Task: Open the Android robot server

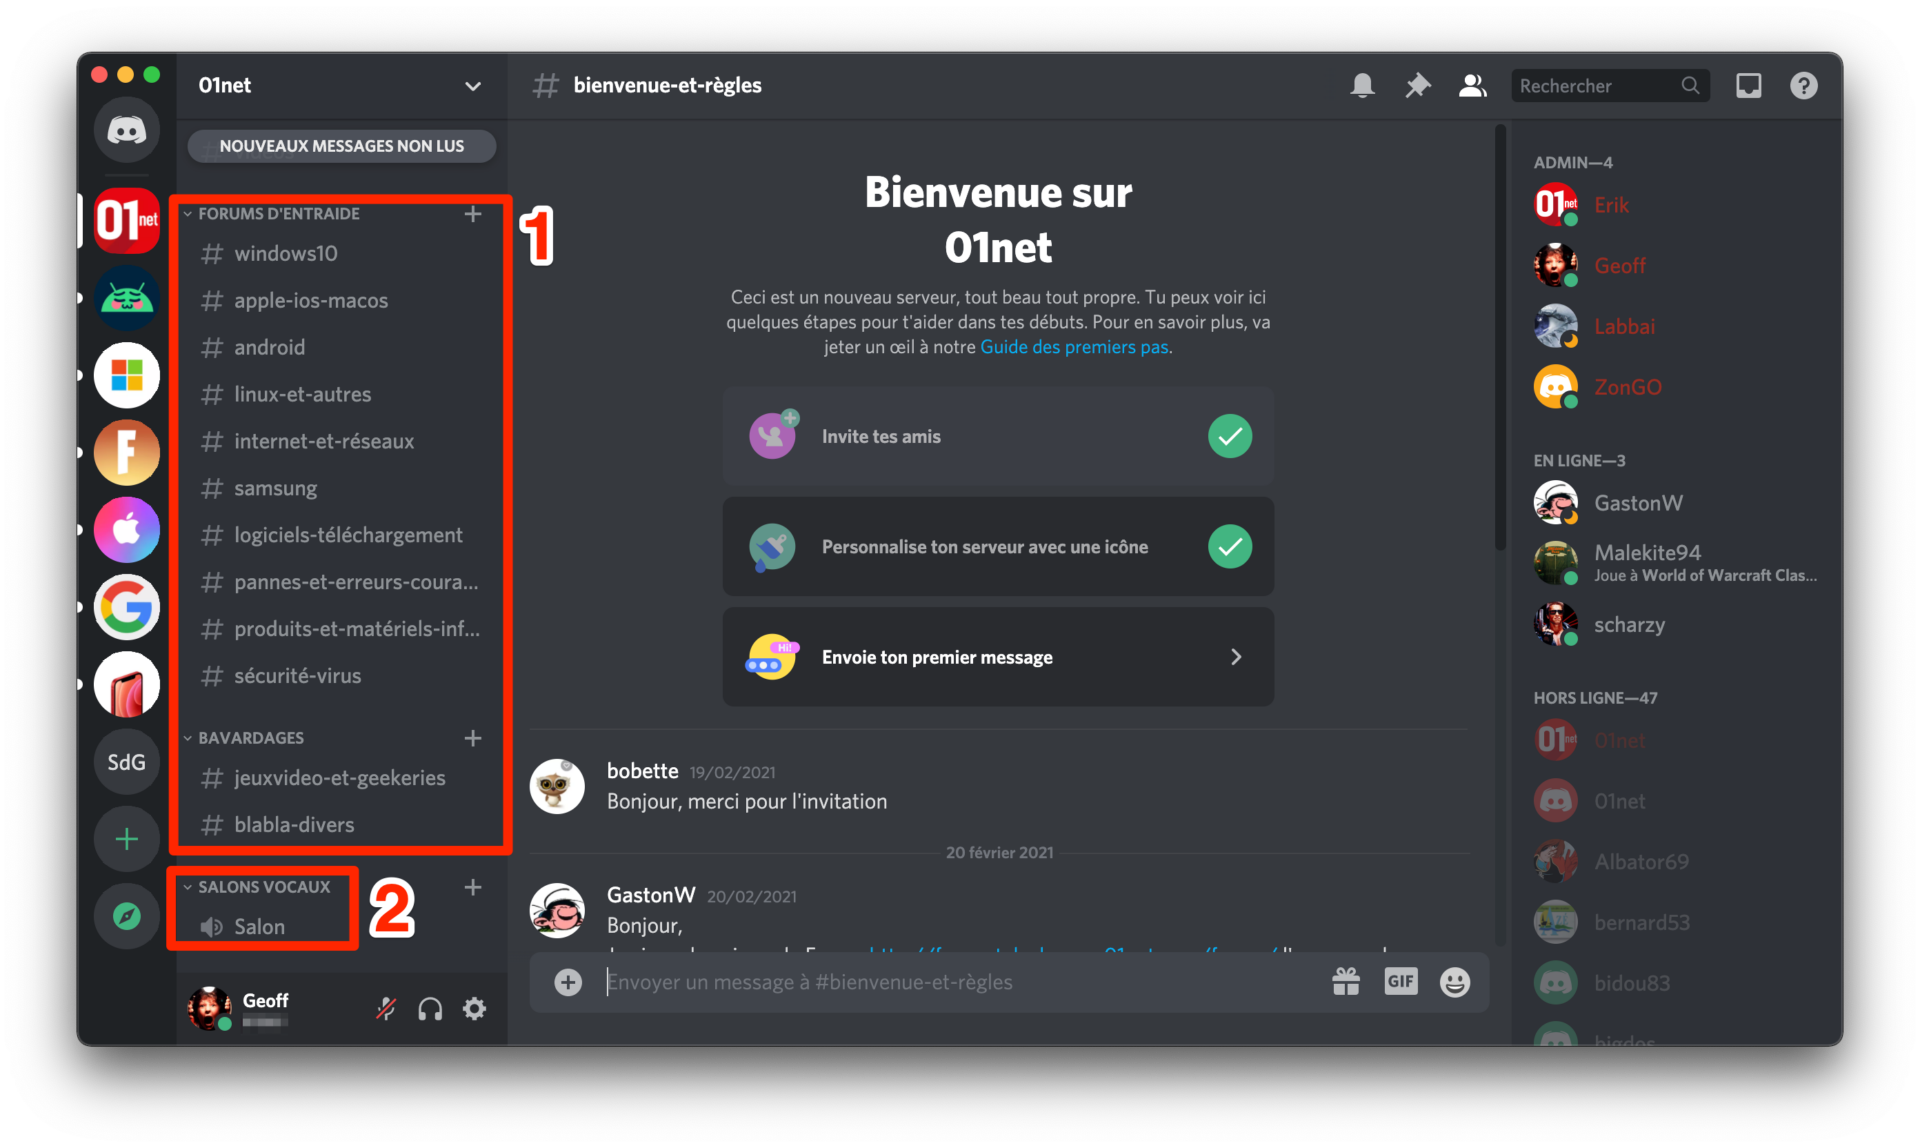Action: [127, 298]
